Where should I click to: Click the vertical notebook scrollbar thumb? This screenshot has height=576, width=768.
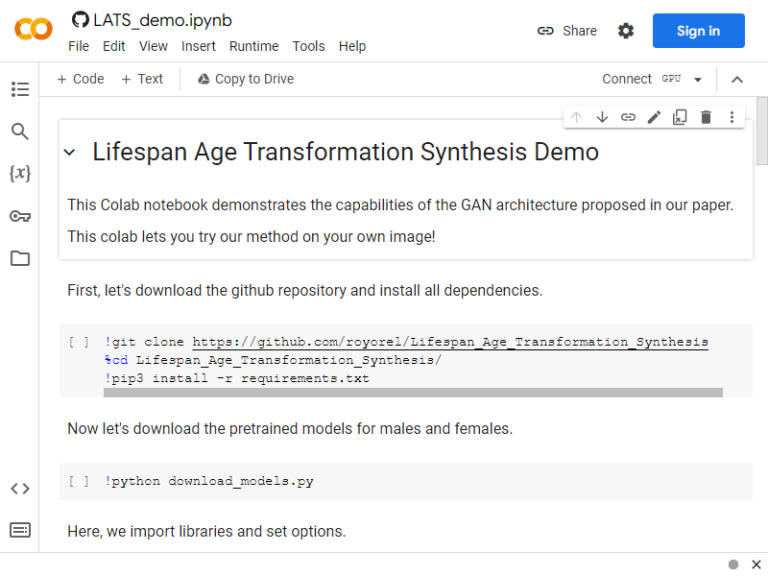762,131
